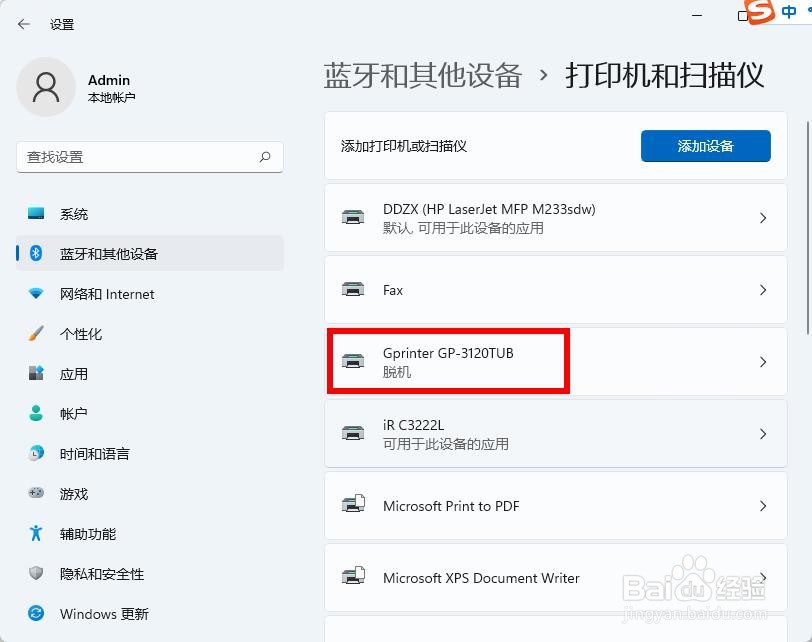Image resolution: width=812 pixels, height=642 pixels.
Task: Toggle the Sogou Chinese 中 mode indicator
Action: pyautogui.click(x=789, y=11)
